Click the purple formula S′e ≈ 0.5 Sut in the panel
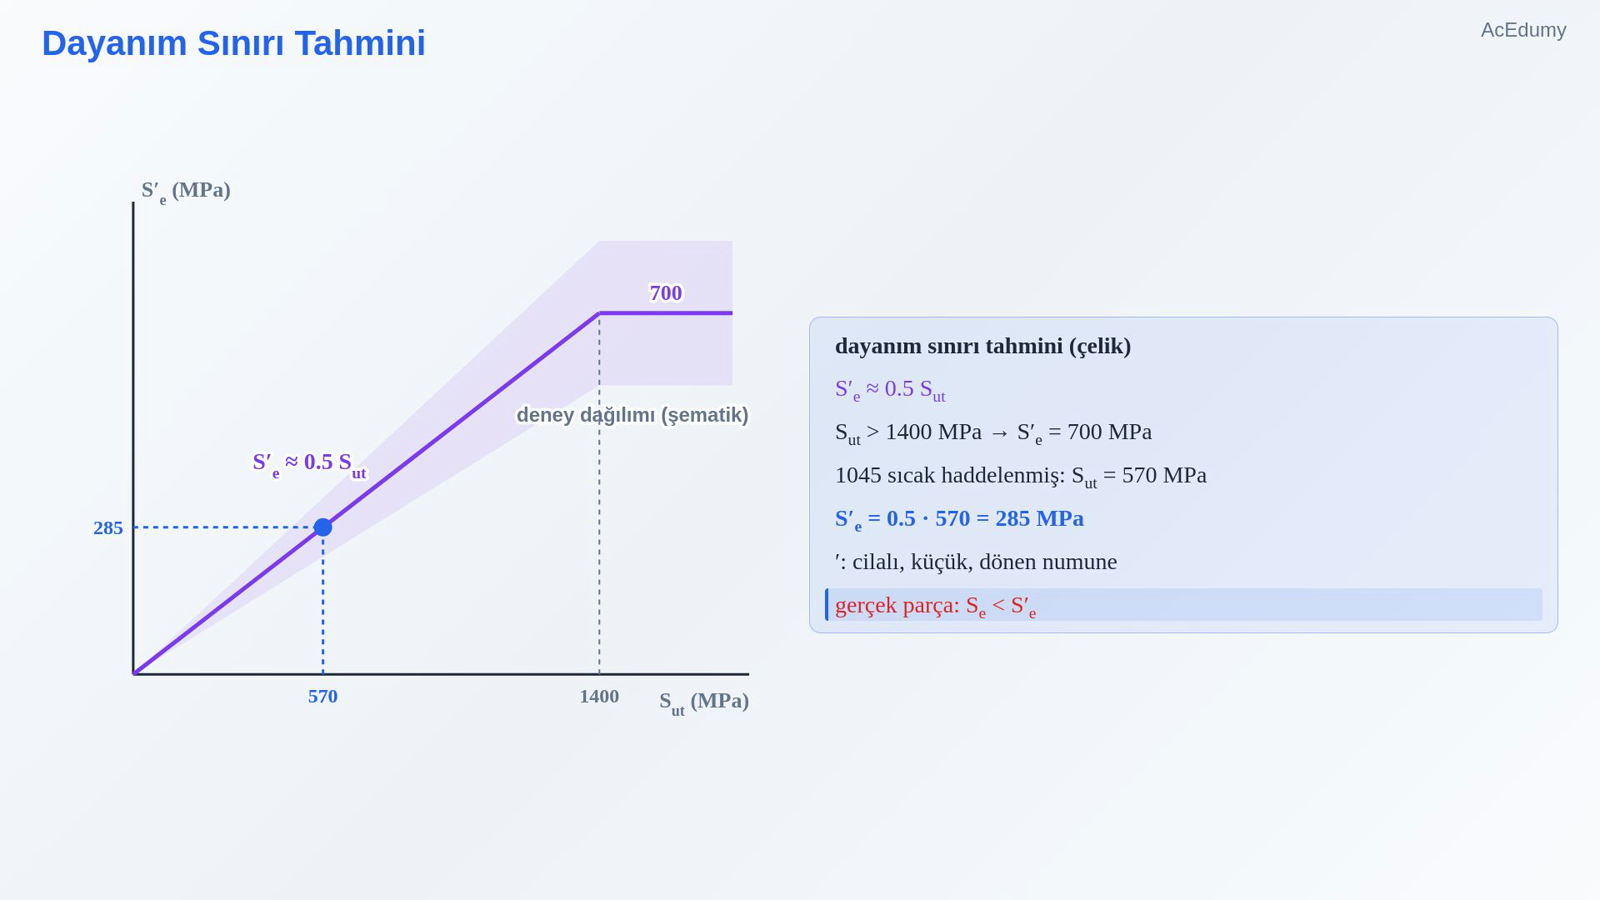The image size is (1600, 900). pyautogui.click(x=890, y=390)
